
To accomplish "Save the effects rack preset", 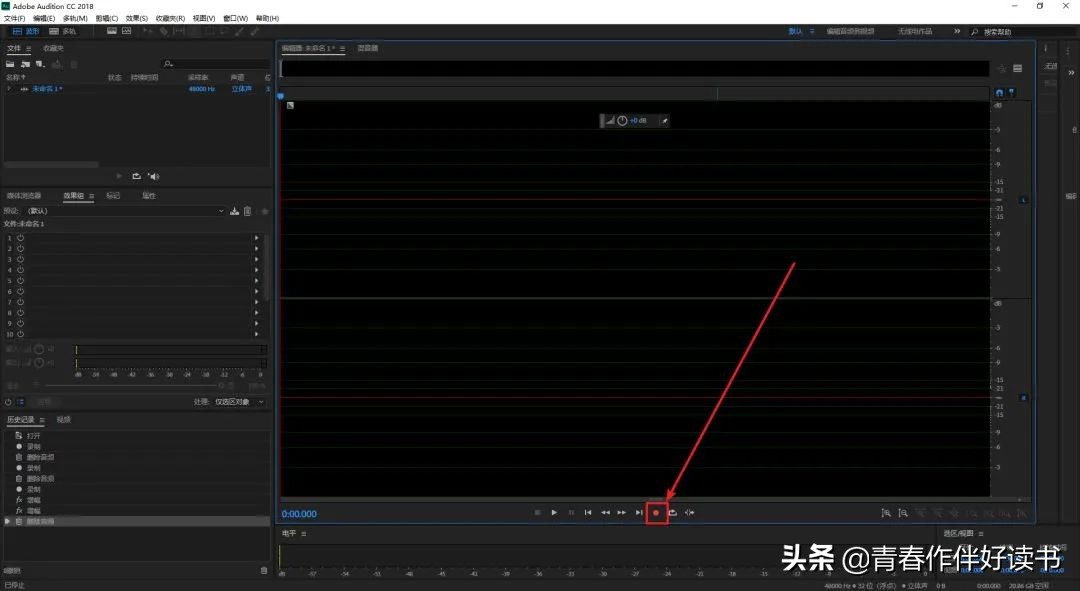I will [x=234, y=211].
